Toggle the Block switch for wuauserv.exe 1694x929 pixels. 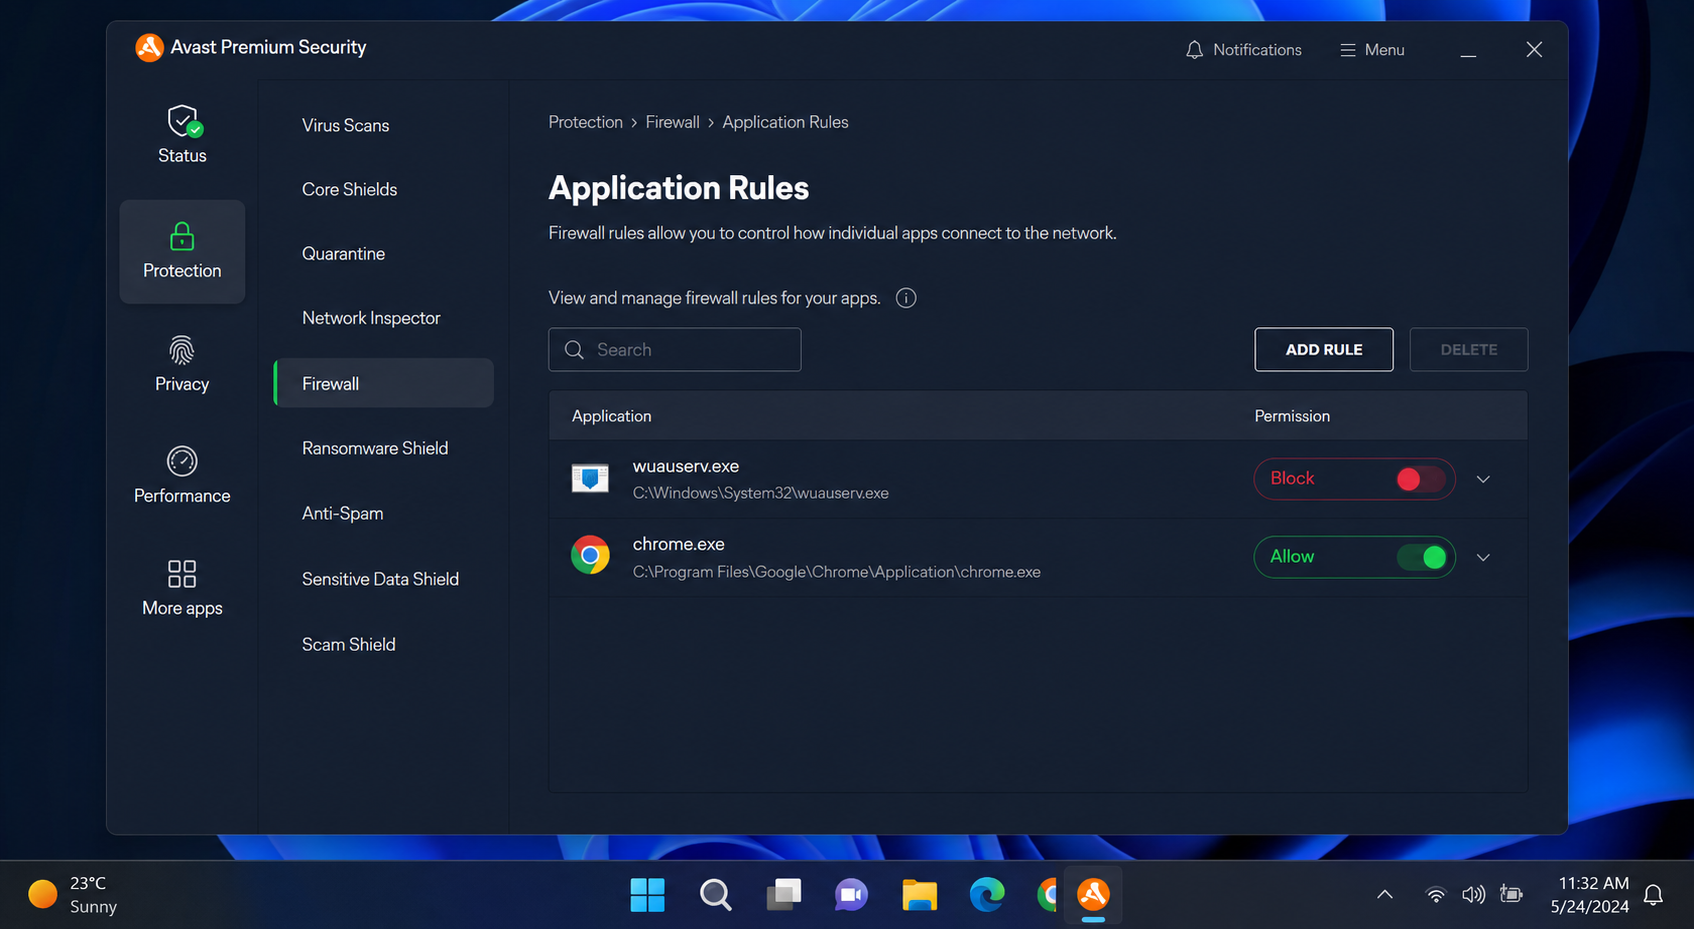point(1420,479)
